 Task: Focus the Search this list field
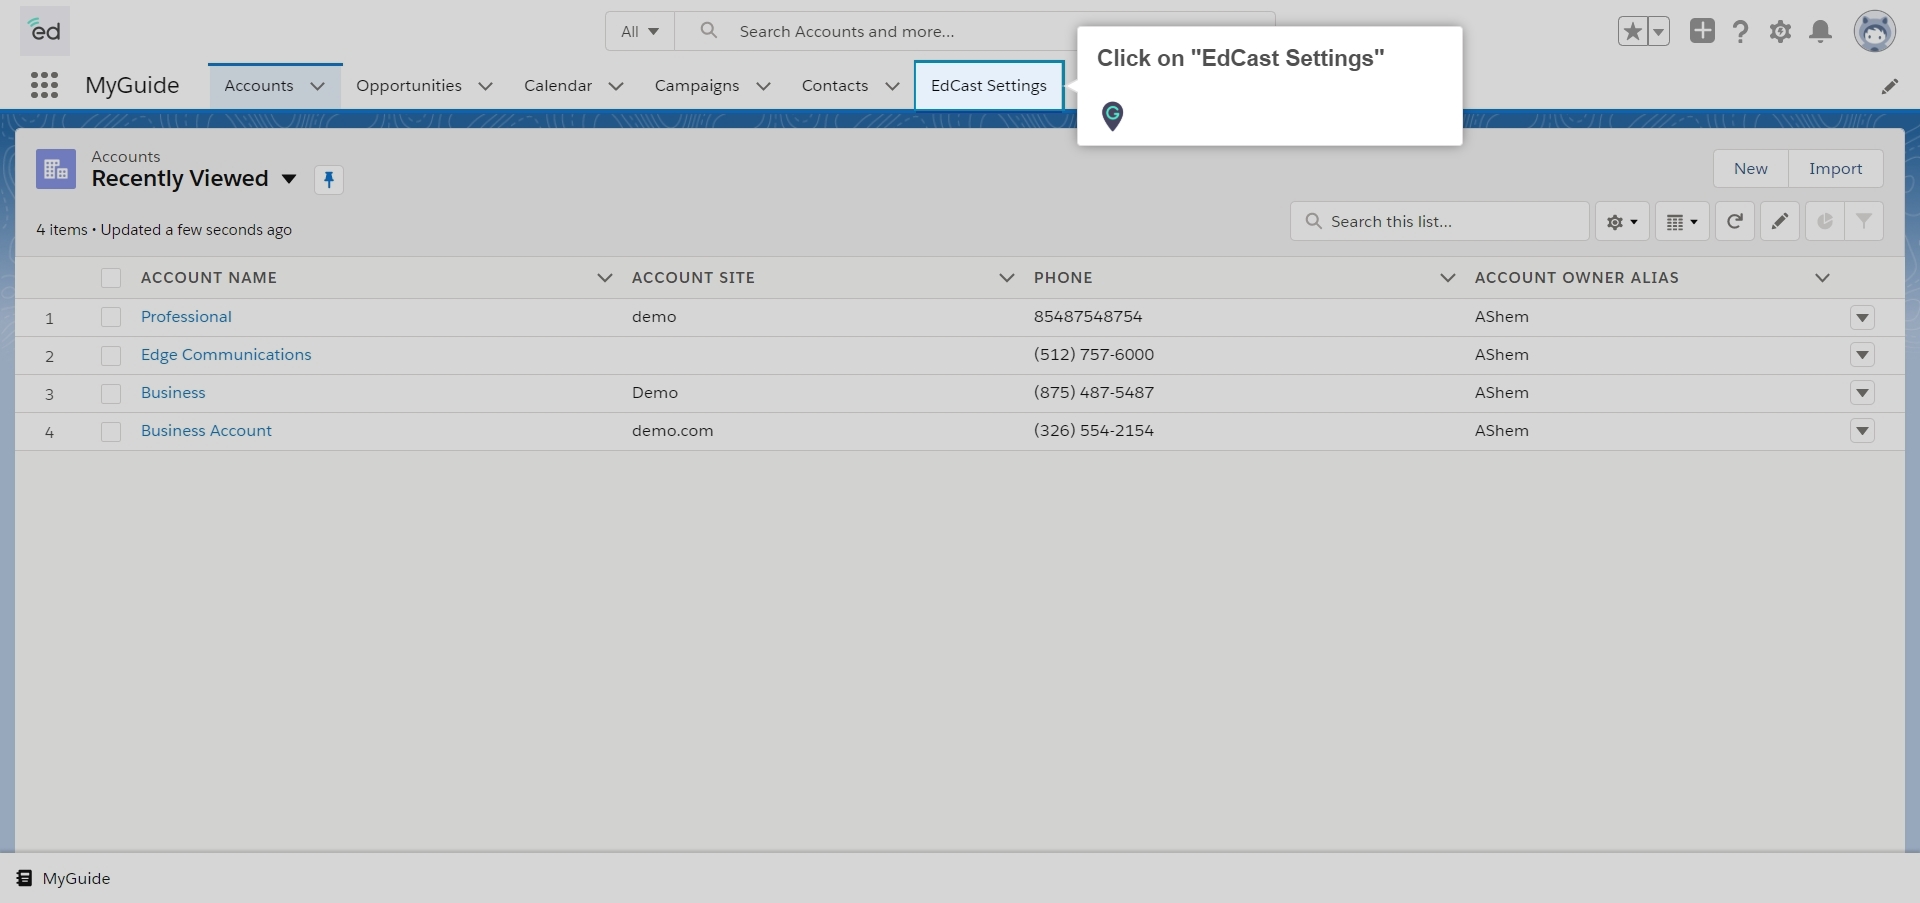click(1440, 222)
